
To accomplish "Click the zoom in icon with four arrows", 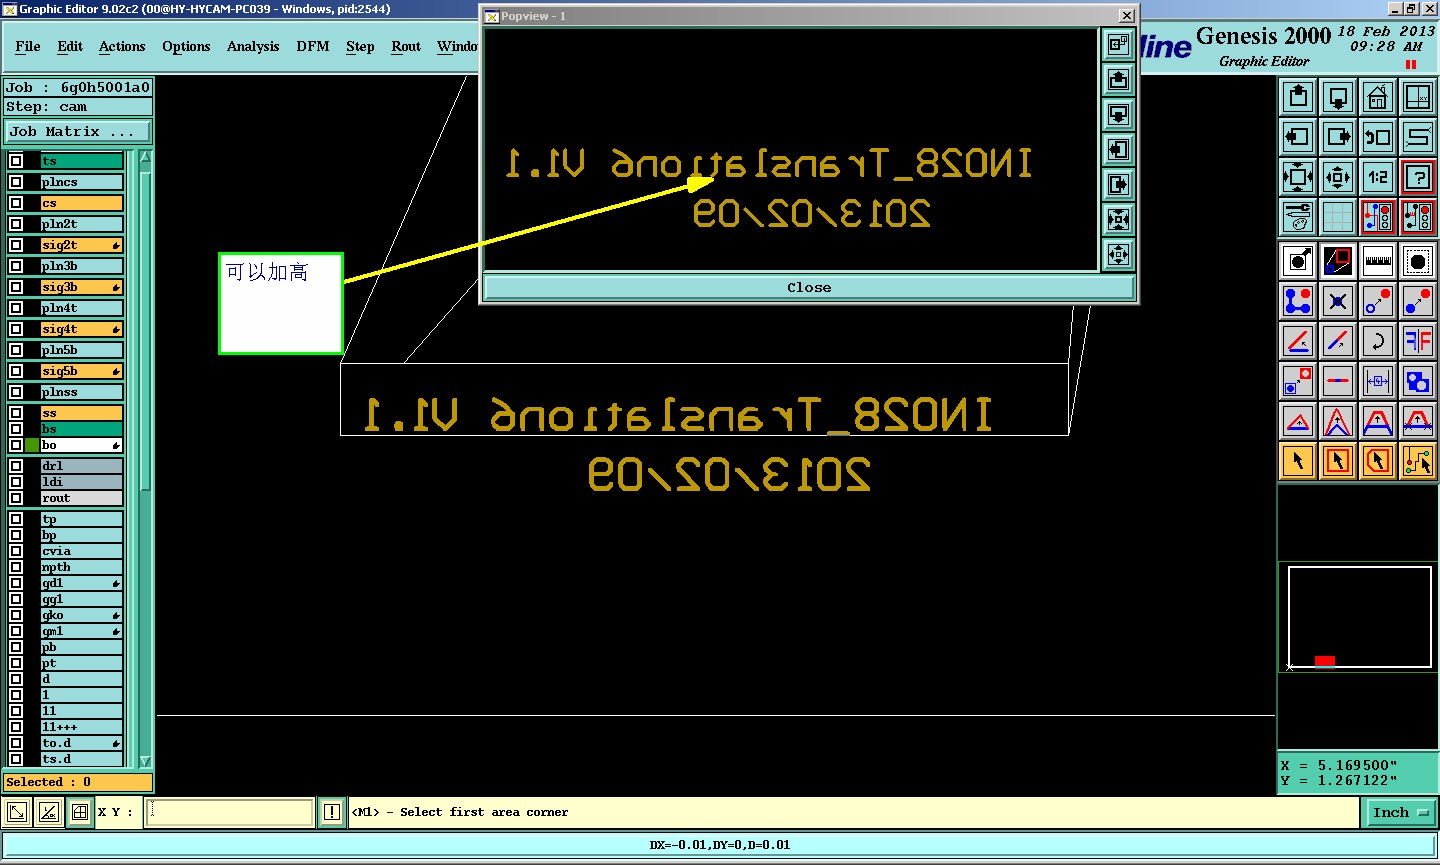I will coord(1298,177).
